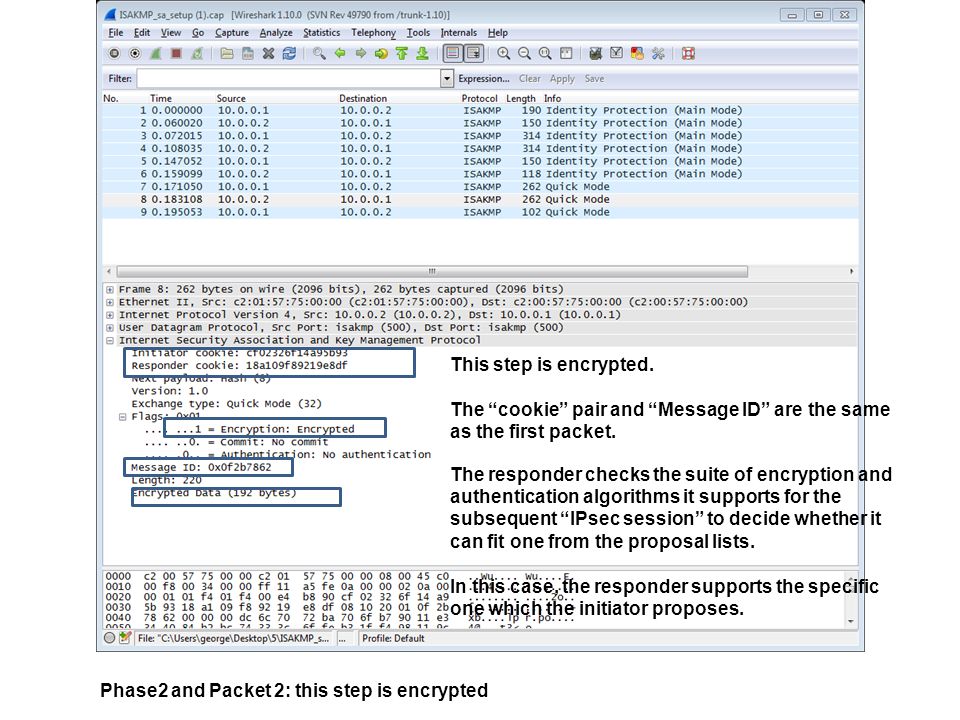Image resolution: width=960 pixels, height=720 pixels.
Task: Click the packet list horizontal scrollbar
Action: [x=432, y=271]
